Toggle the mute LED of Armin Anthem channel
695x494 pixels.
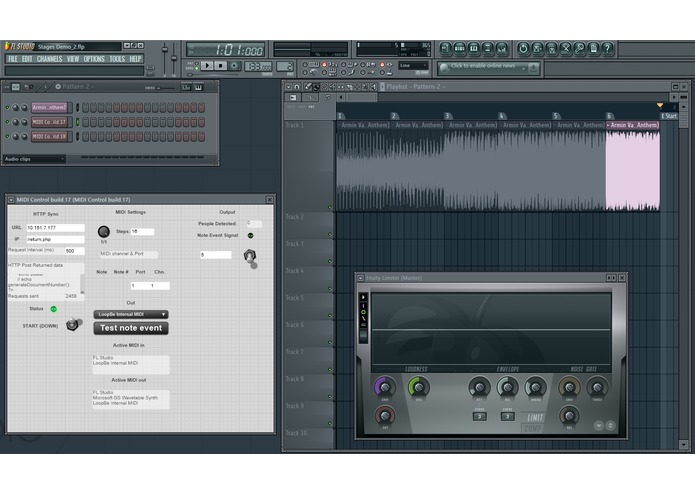tap(8, 107)
